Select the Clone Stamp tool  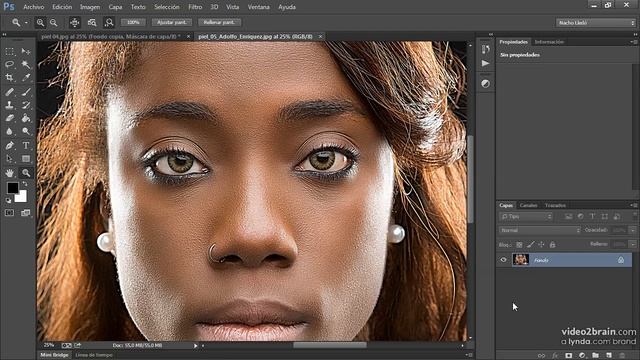pyautogui.click(x=9, y=105)
